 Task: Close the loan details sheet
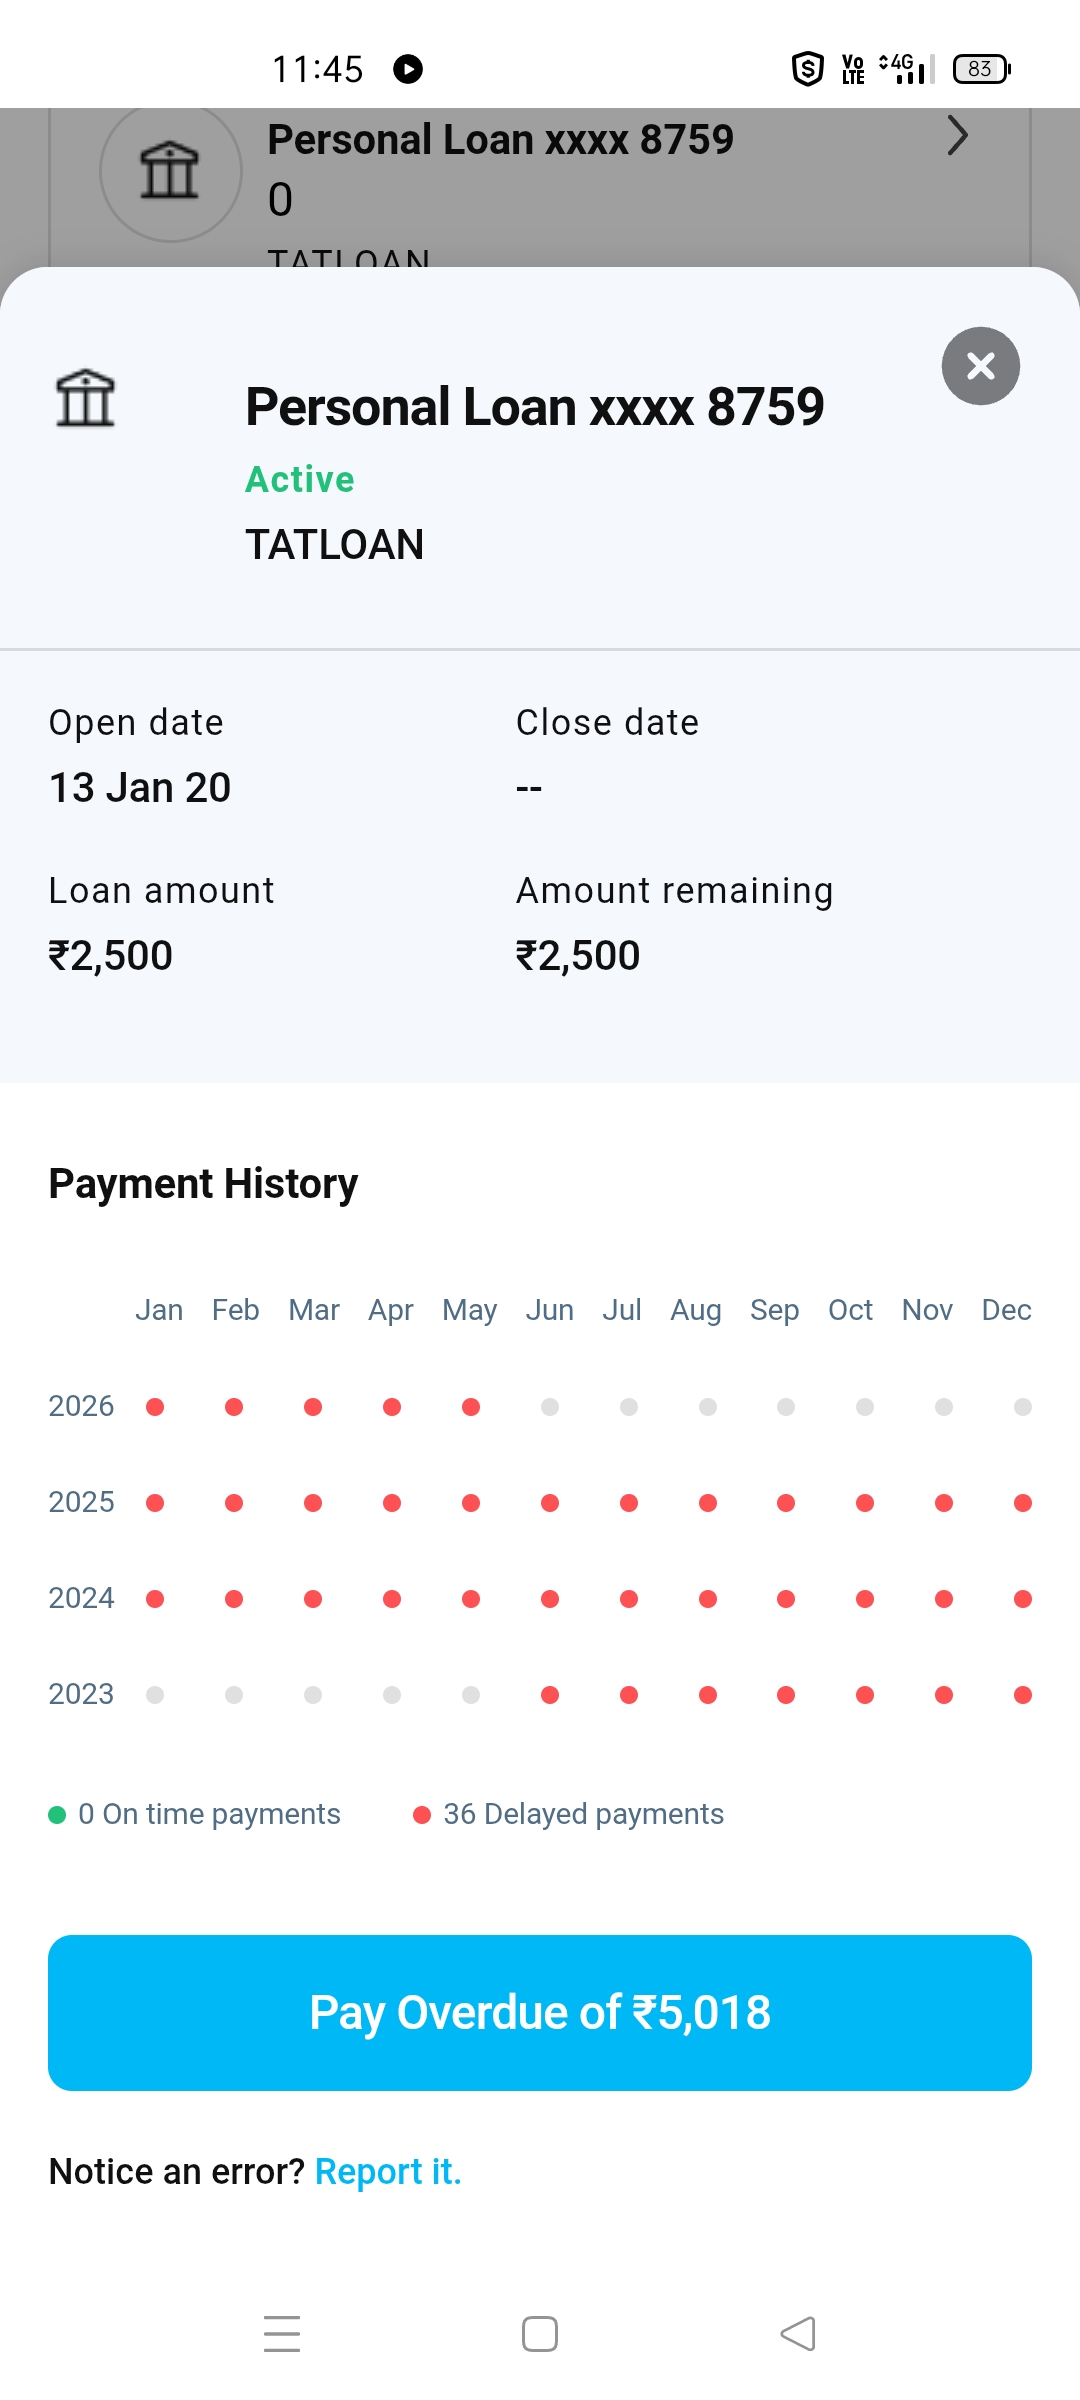[981, 366]
